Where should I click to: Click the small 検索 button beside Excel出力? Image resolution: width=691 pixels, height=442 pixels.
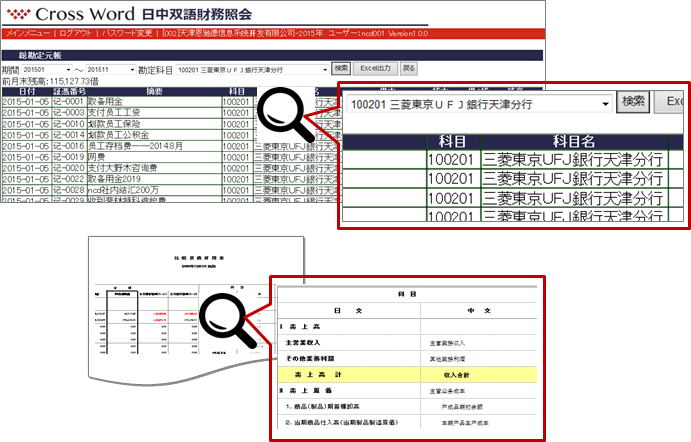click(341, 68)
